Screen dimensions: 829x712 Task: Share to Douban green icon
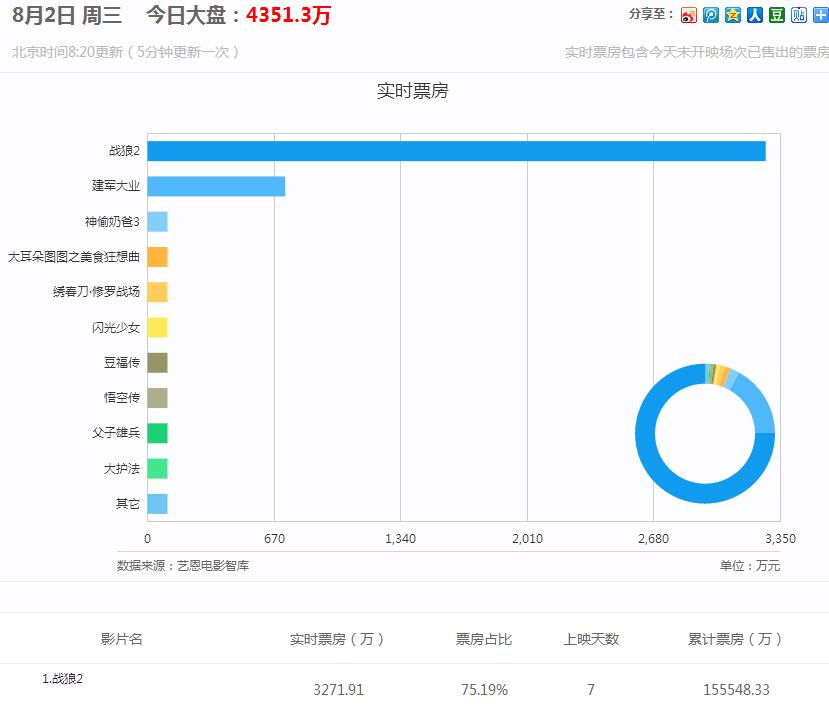tap(777, 15)
